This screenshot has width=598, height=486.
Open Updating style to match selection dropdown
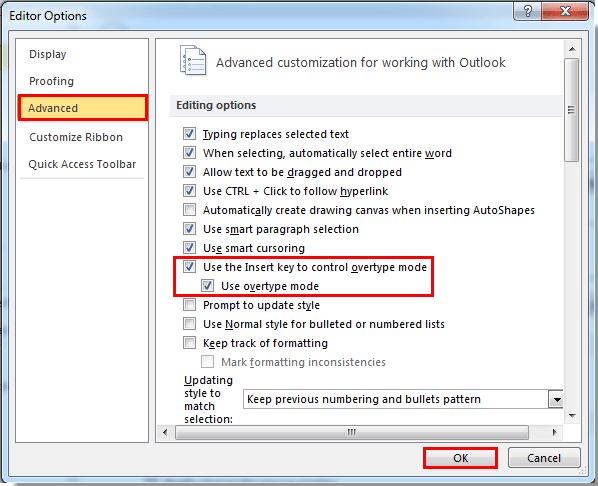coord(557,399)
